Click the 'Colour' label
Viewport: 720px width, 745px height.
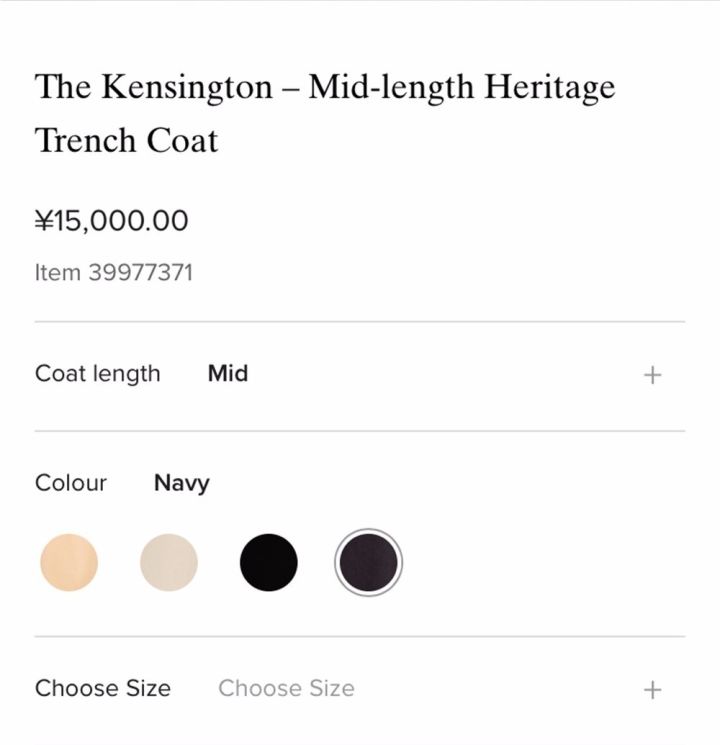coord(71,483)
